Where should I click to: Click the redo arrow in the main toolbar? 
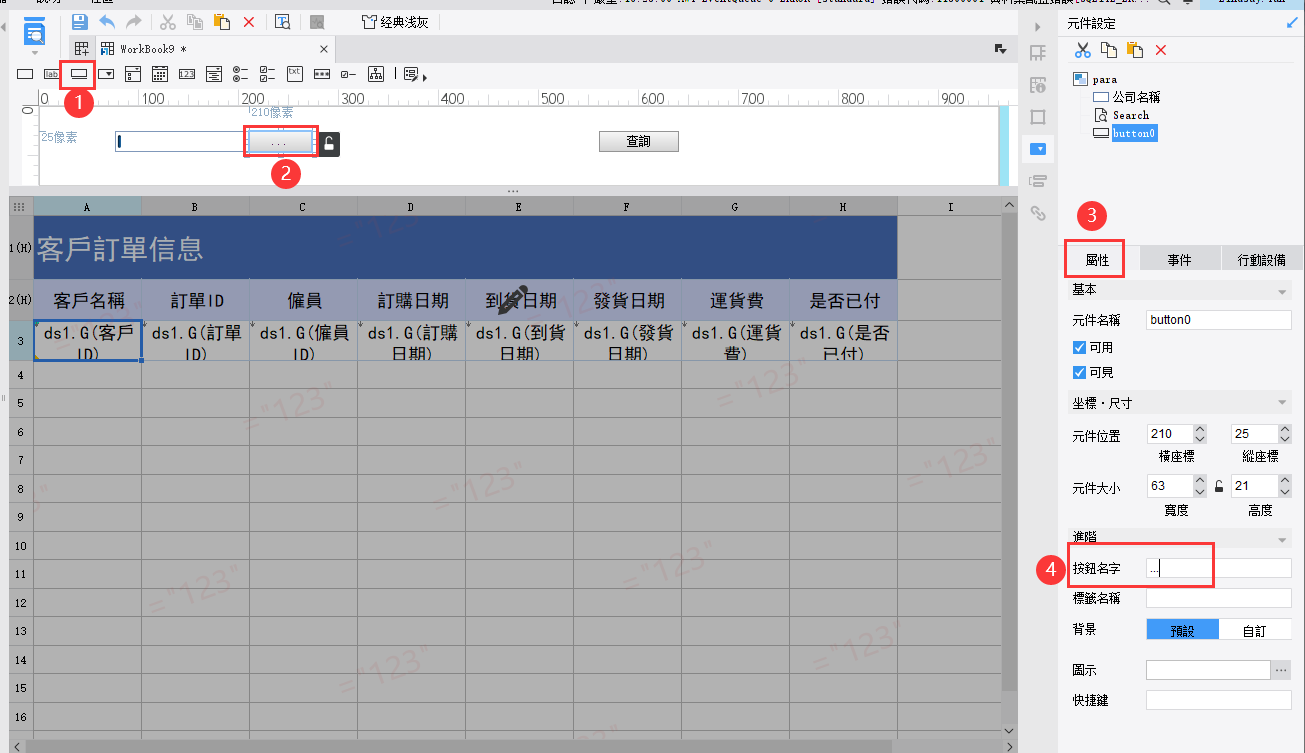133,21
